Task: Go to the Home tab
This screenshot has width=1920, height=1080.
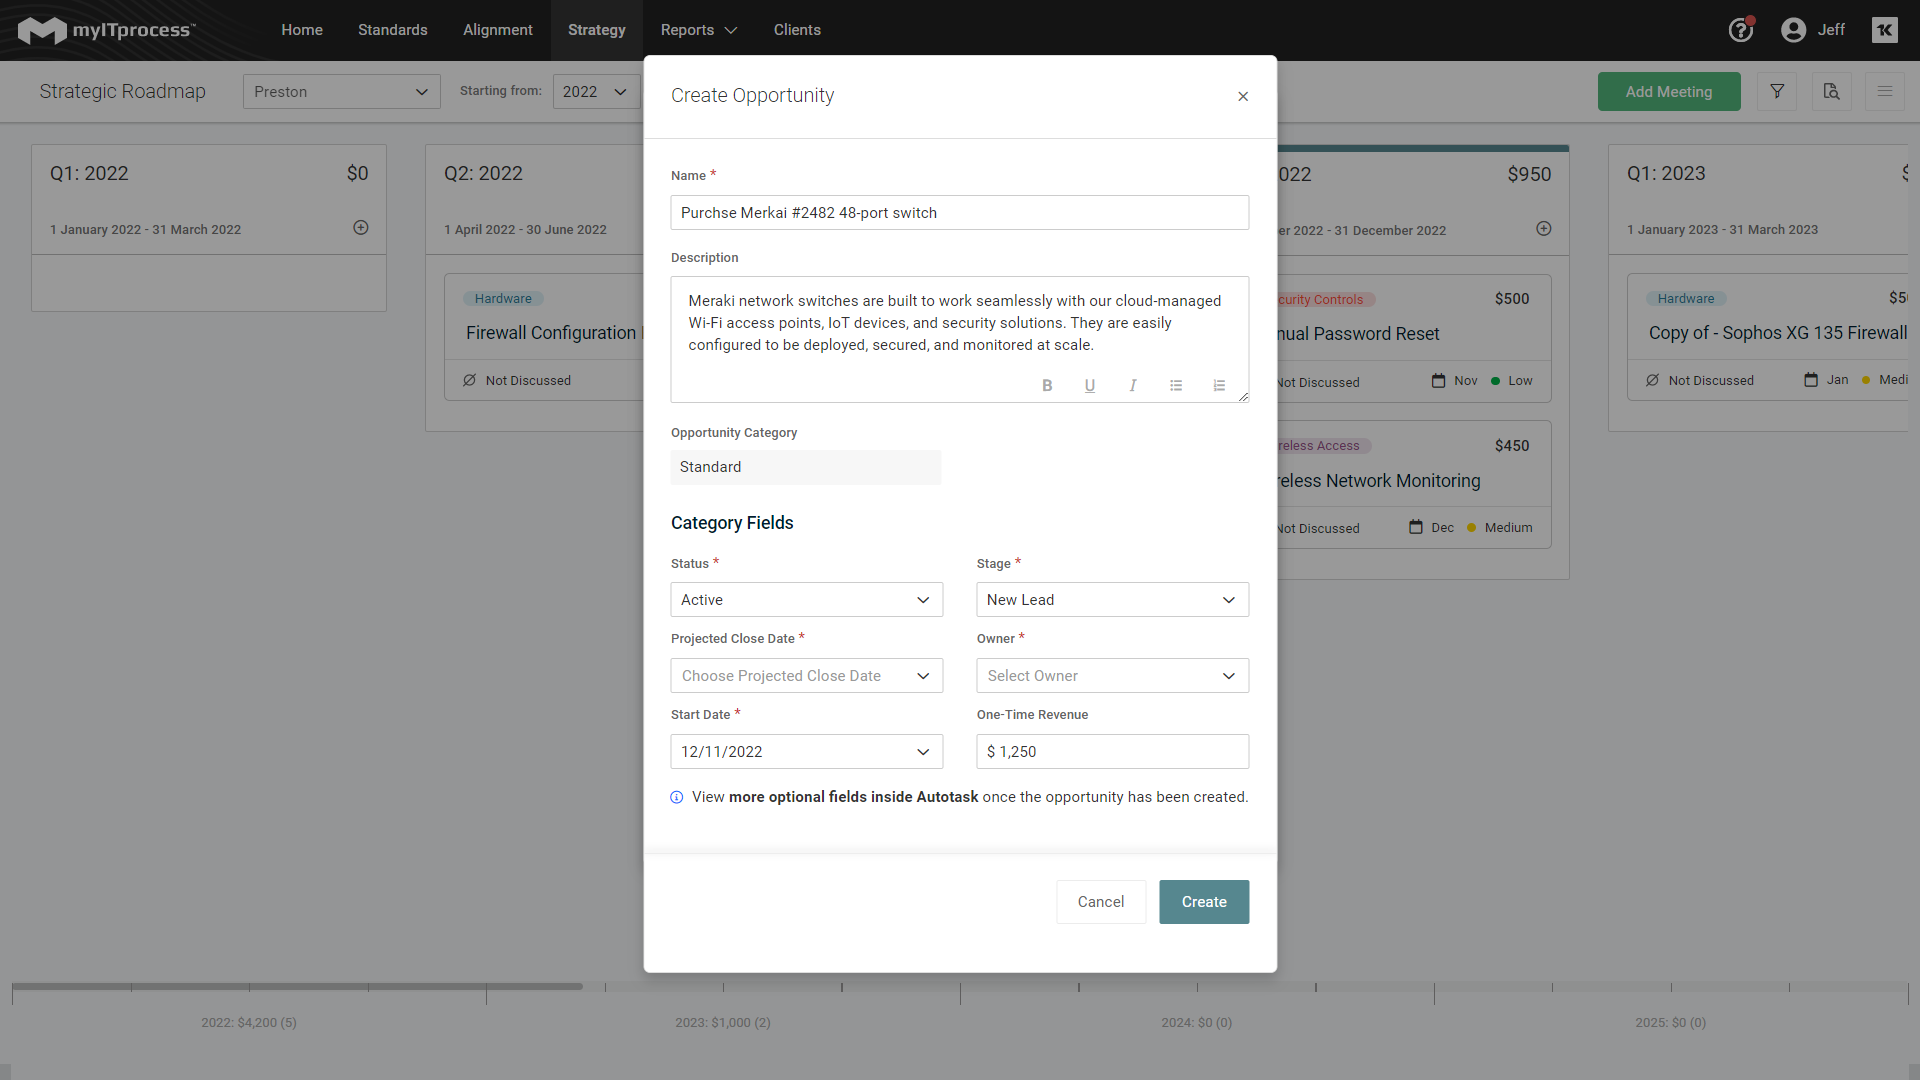Action: (x=302, y=30)
